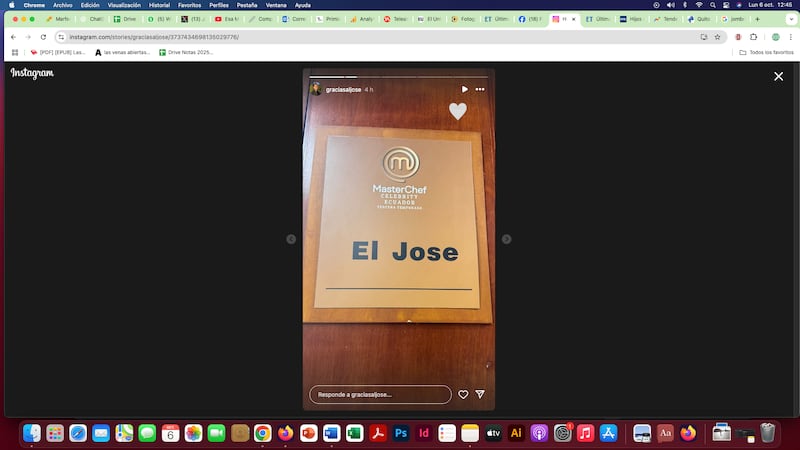Open the story's three-dot options menu
800x450 pixels.
(481, 89)
